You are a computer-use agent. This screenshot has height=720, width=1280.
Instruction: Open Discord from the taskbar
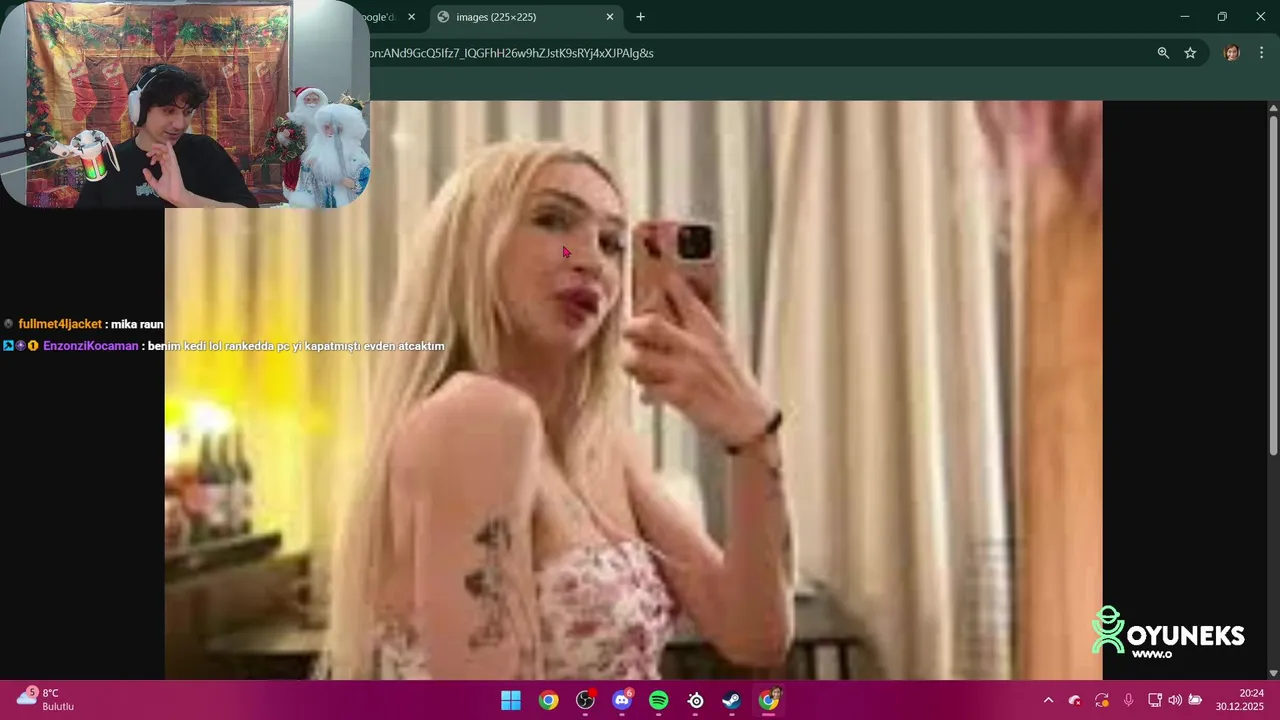coord(622,700)
